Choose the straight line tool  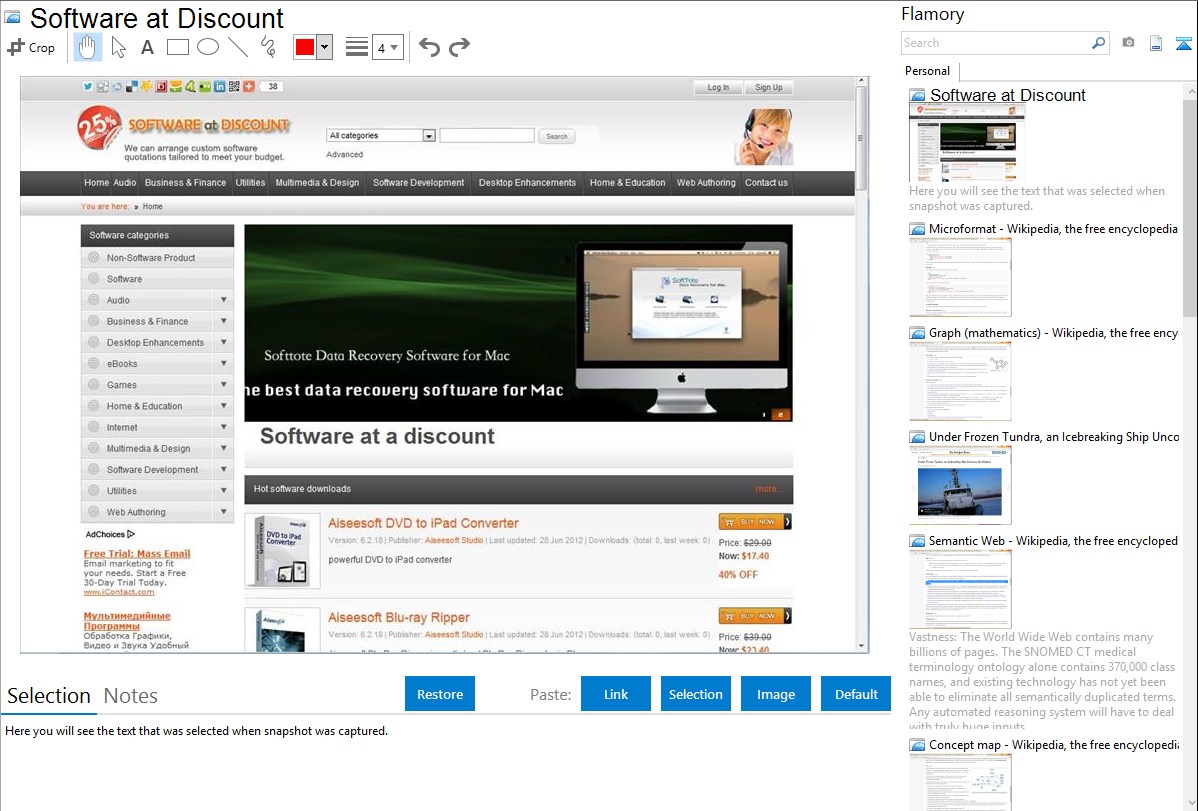point(238,47)
